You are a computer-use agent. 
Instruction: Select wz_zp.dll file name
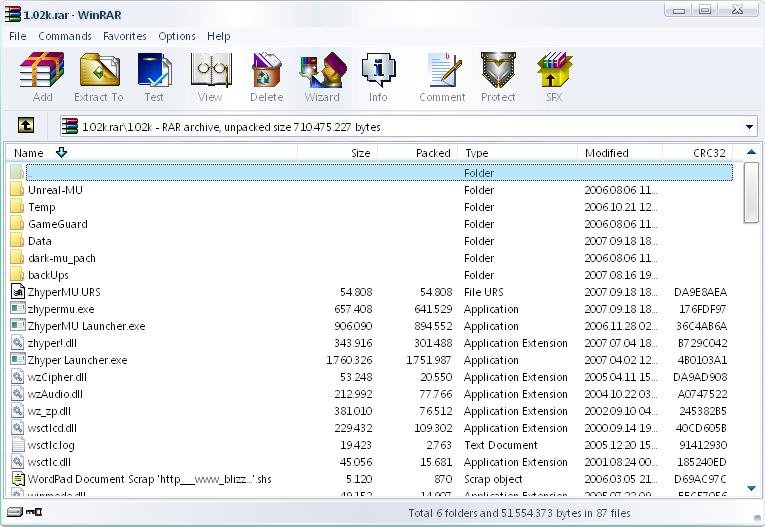[x=49, y=411]
